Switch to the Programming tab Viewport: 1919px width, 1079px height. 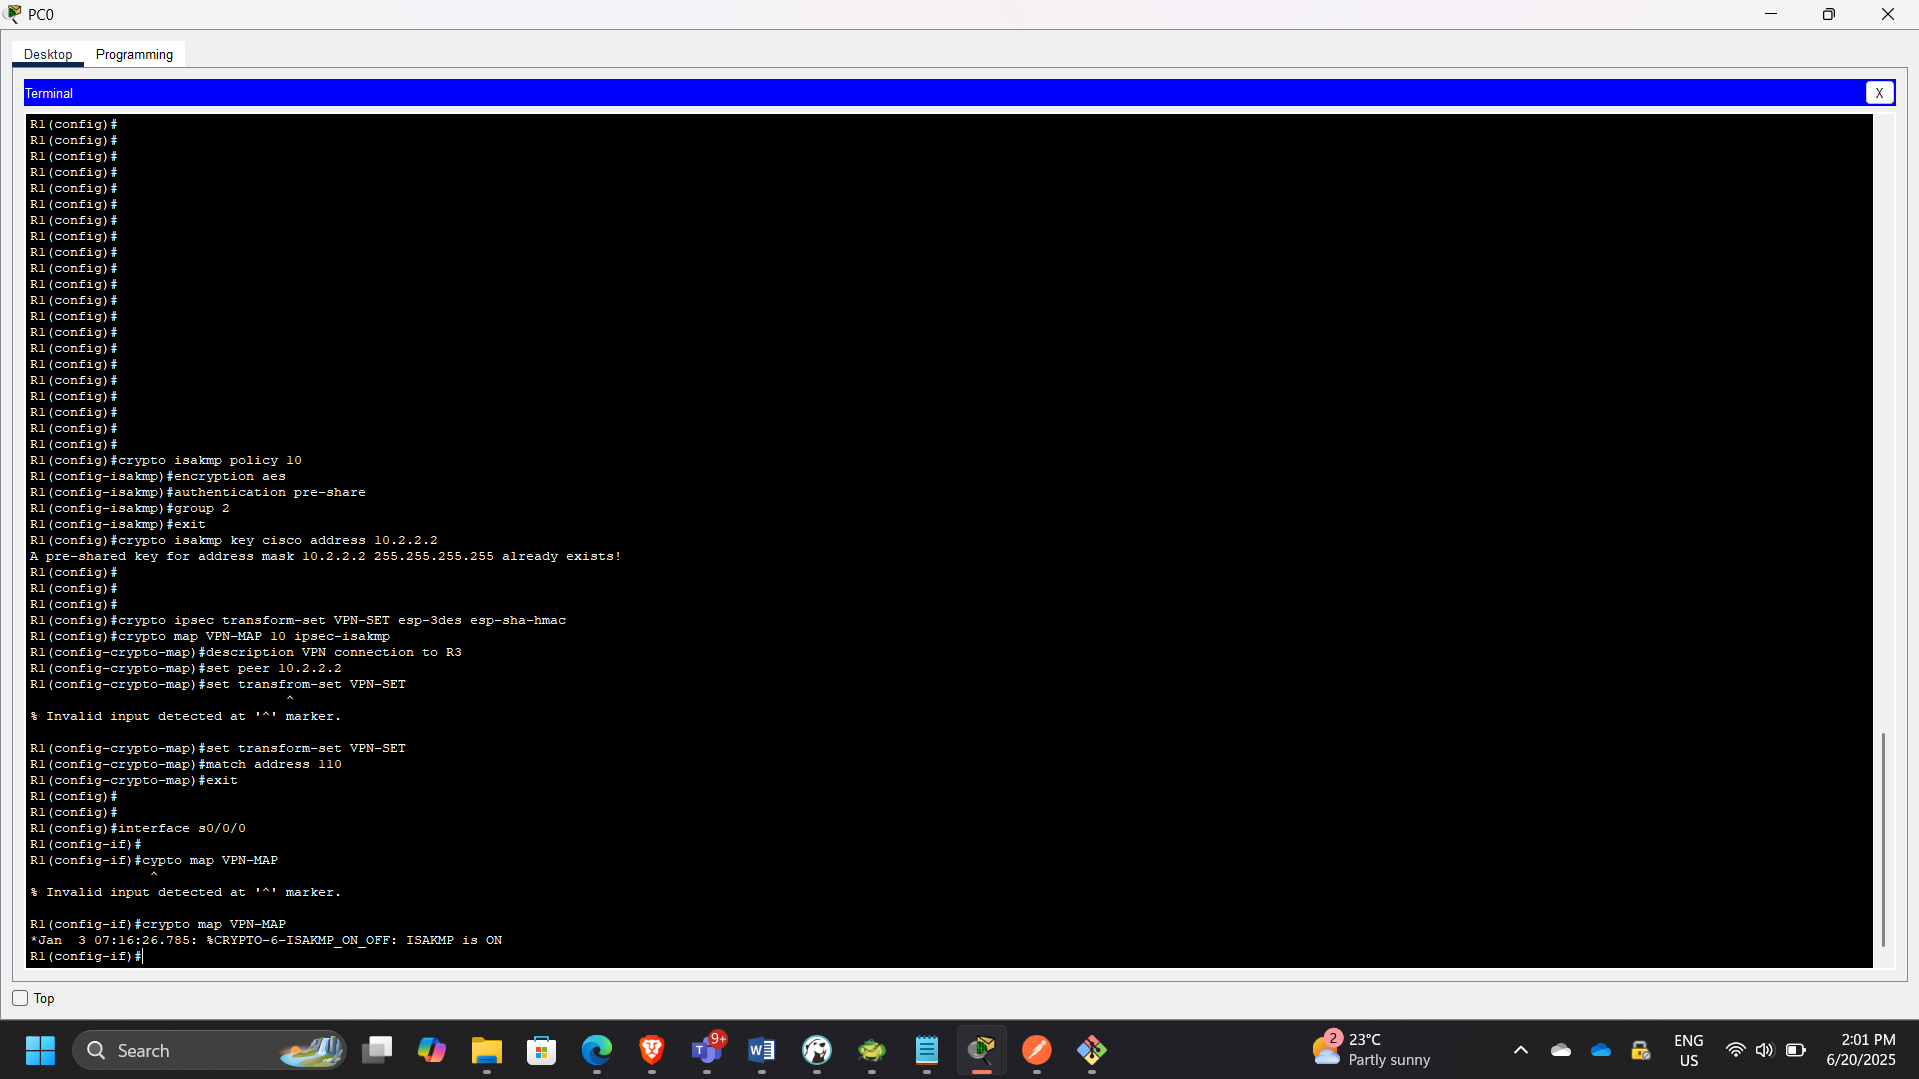(x=134, y=54)
